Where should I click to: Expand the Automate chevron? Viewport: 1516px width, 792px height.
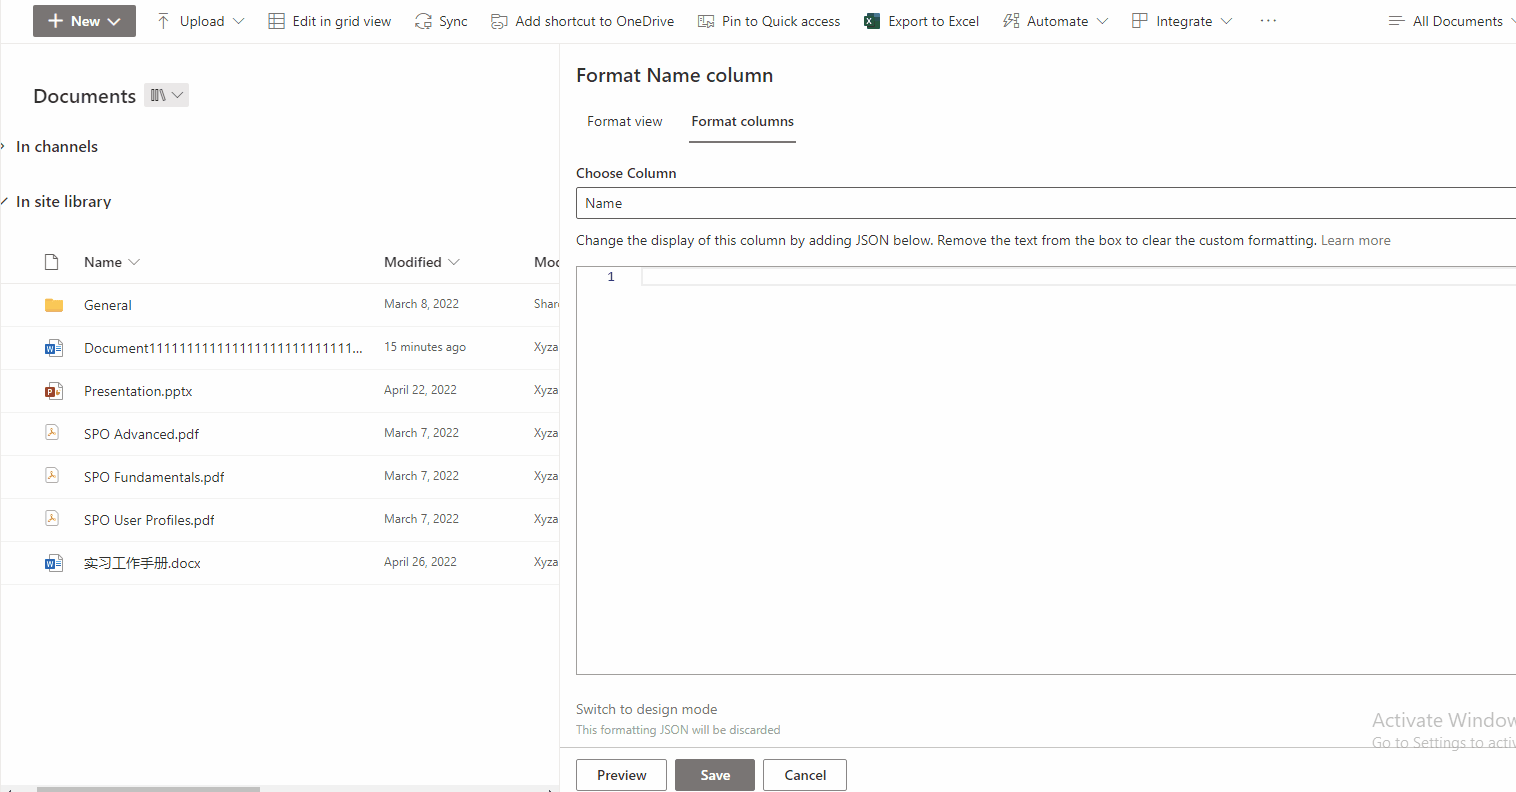[1102, 21]
